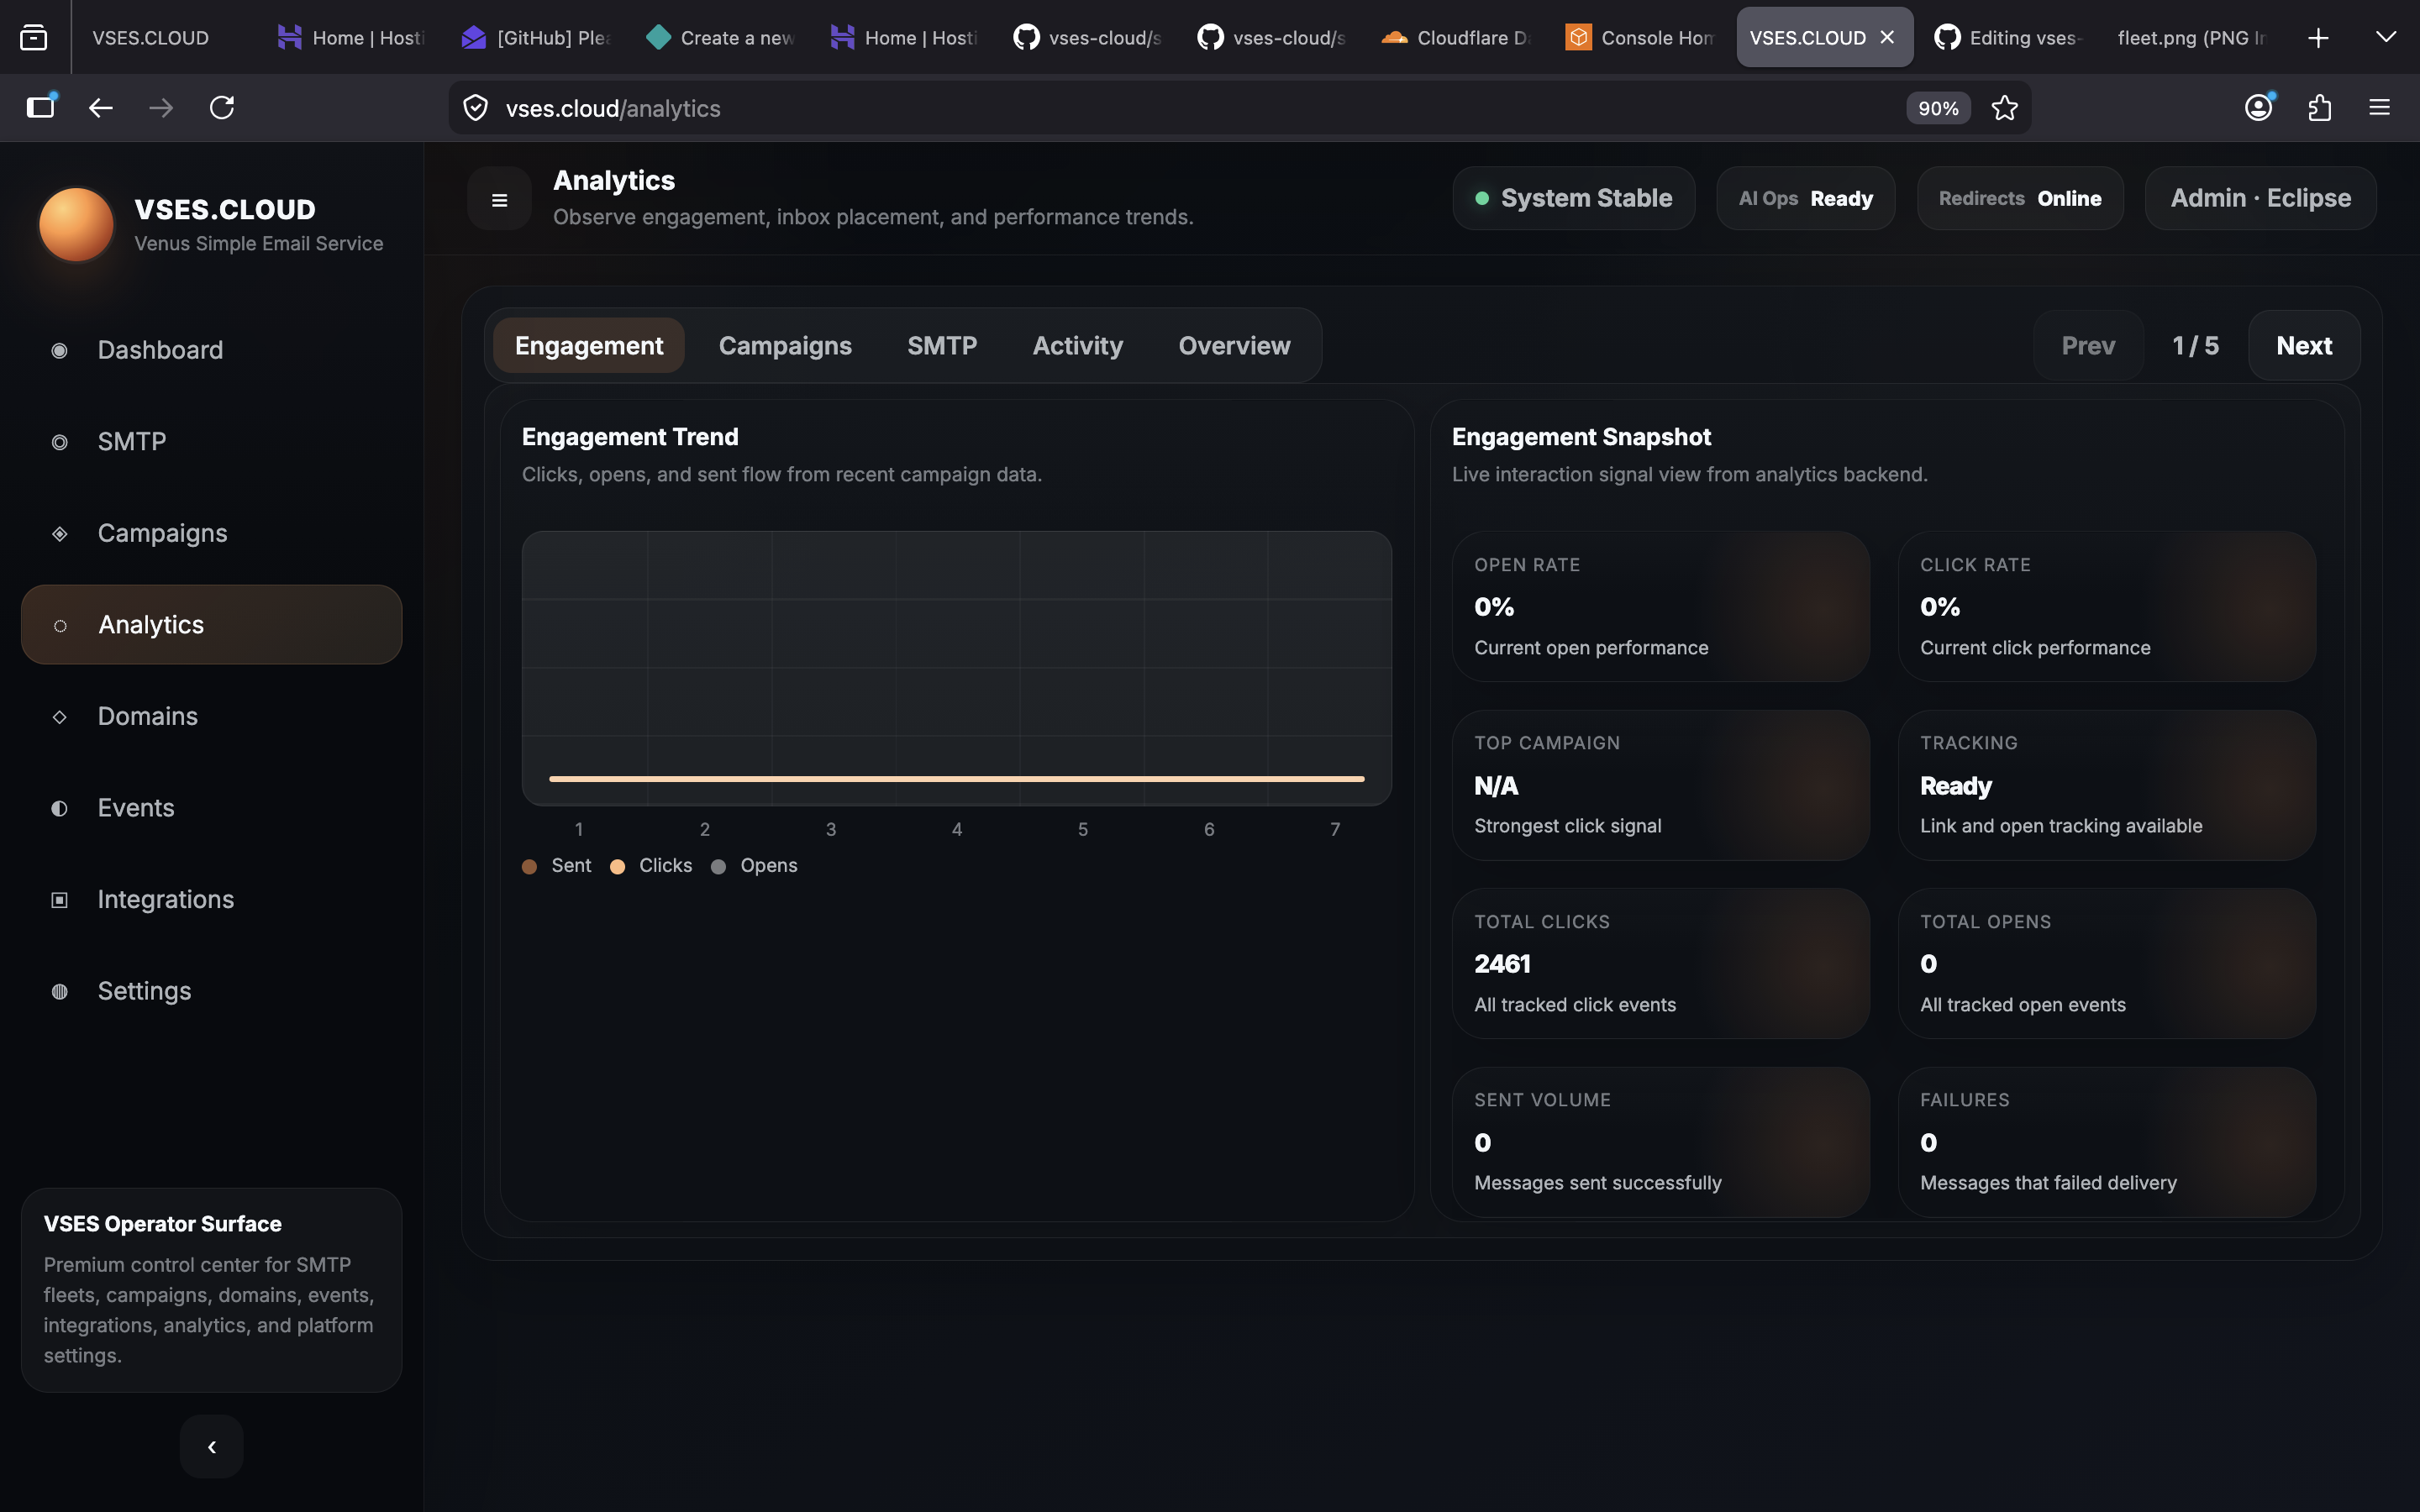
Task: Click the Tracking Ready card
Action: click(2107, 785)
